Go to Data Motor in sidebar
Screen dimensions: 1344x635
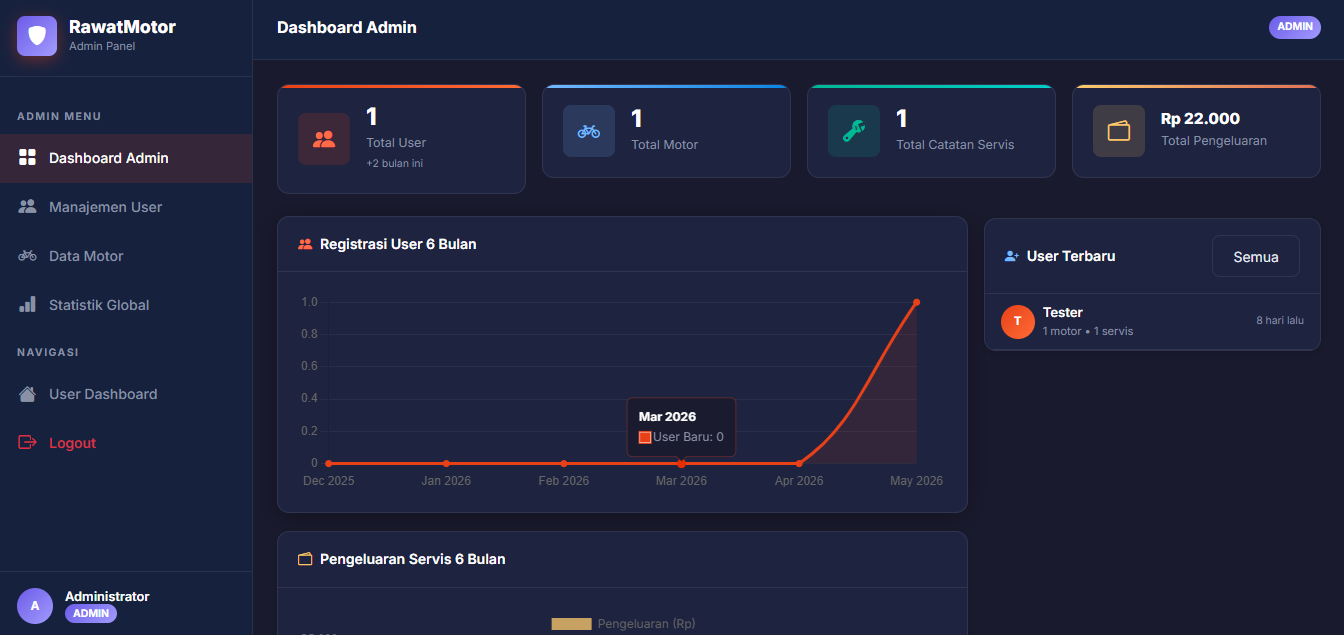126,256
